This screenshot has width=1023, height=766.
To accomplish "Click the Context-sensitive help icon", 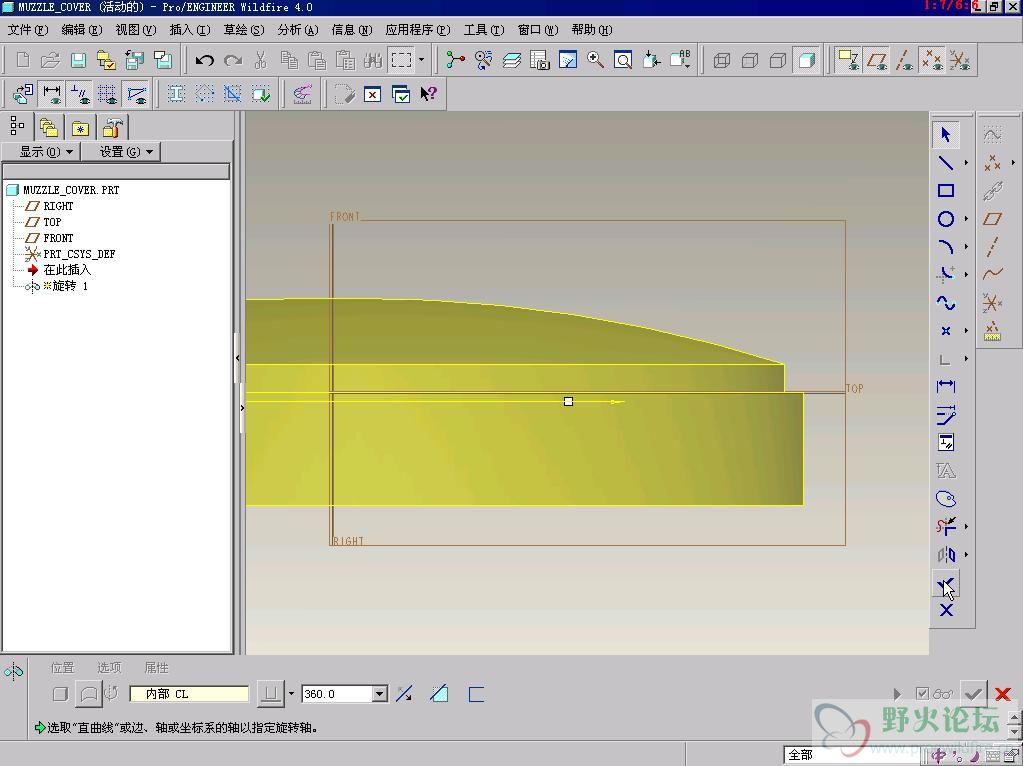I will pos(428,95).
